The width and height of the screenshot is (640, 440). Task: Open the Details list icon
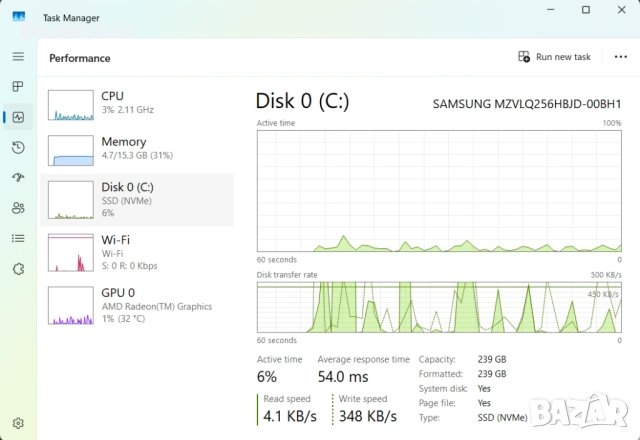18,238
